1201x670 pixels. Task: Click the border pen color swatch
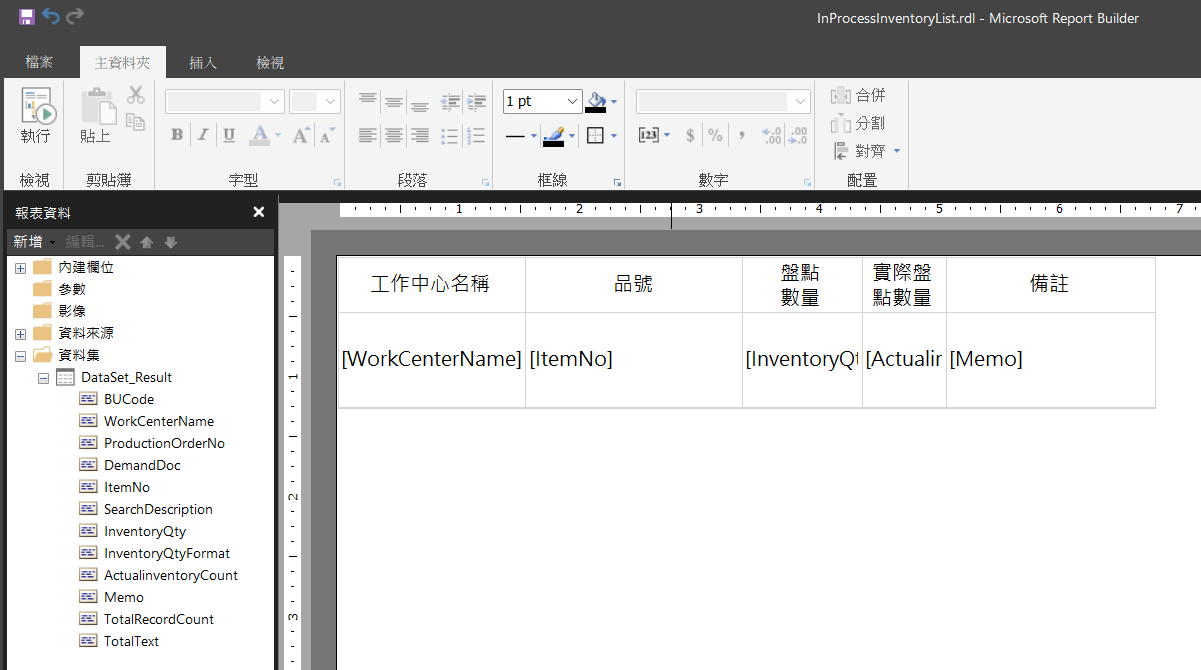tap(554, 136)
